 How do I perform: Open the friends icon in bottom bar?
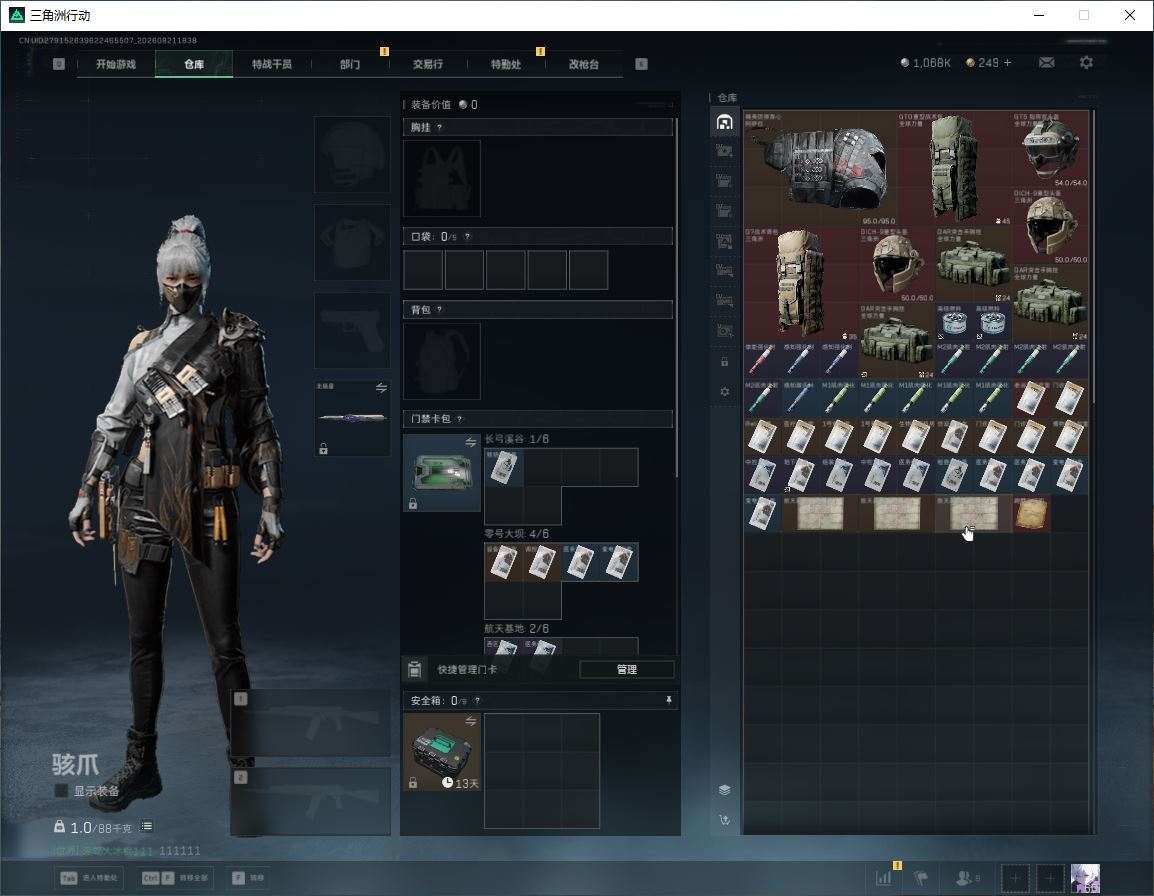966,878
